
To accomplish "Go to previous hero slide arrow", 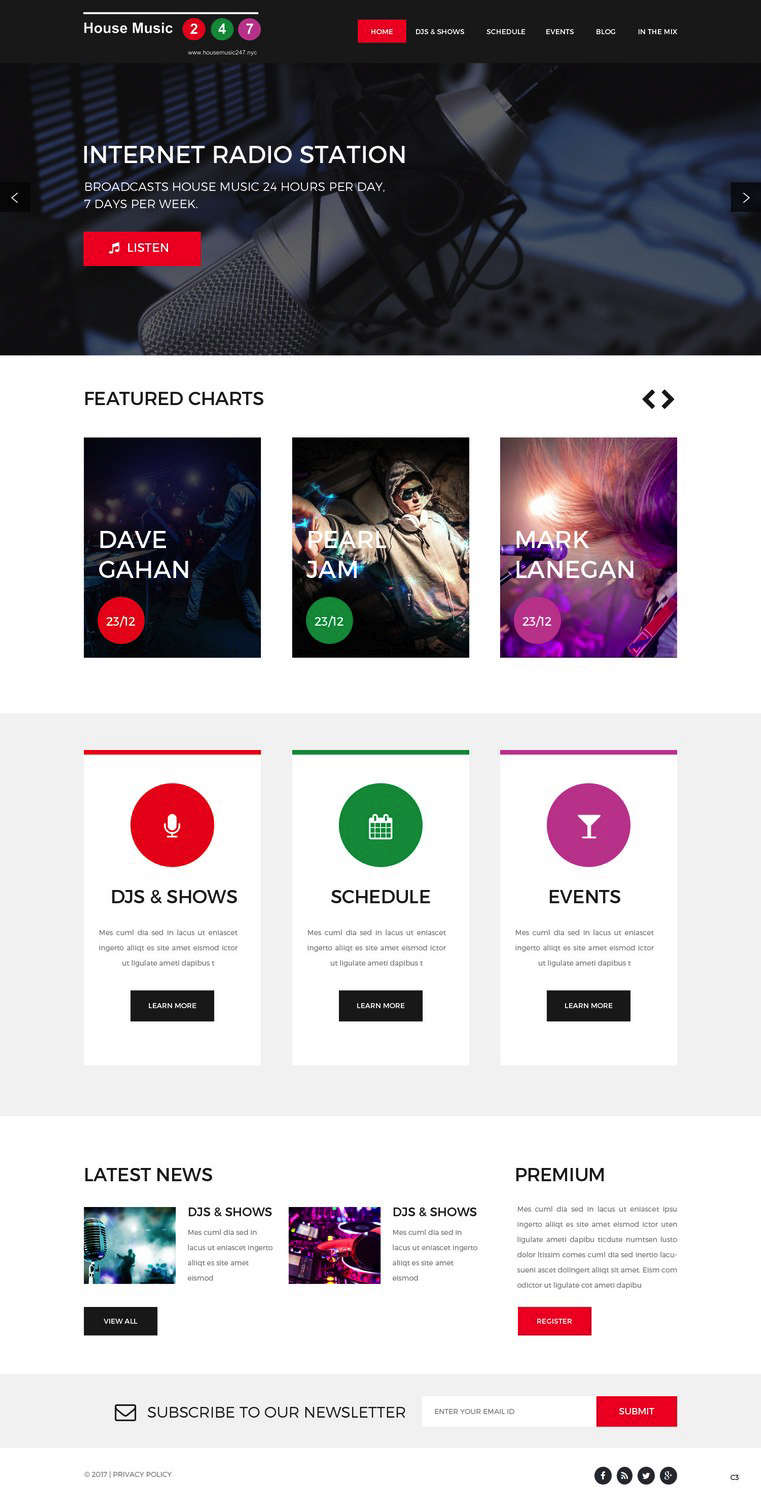I will tap(14, 197).
